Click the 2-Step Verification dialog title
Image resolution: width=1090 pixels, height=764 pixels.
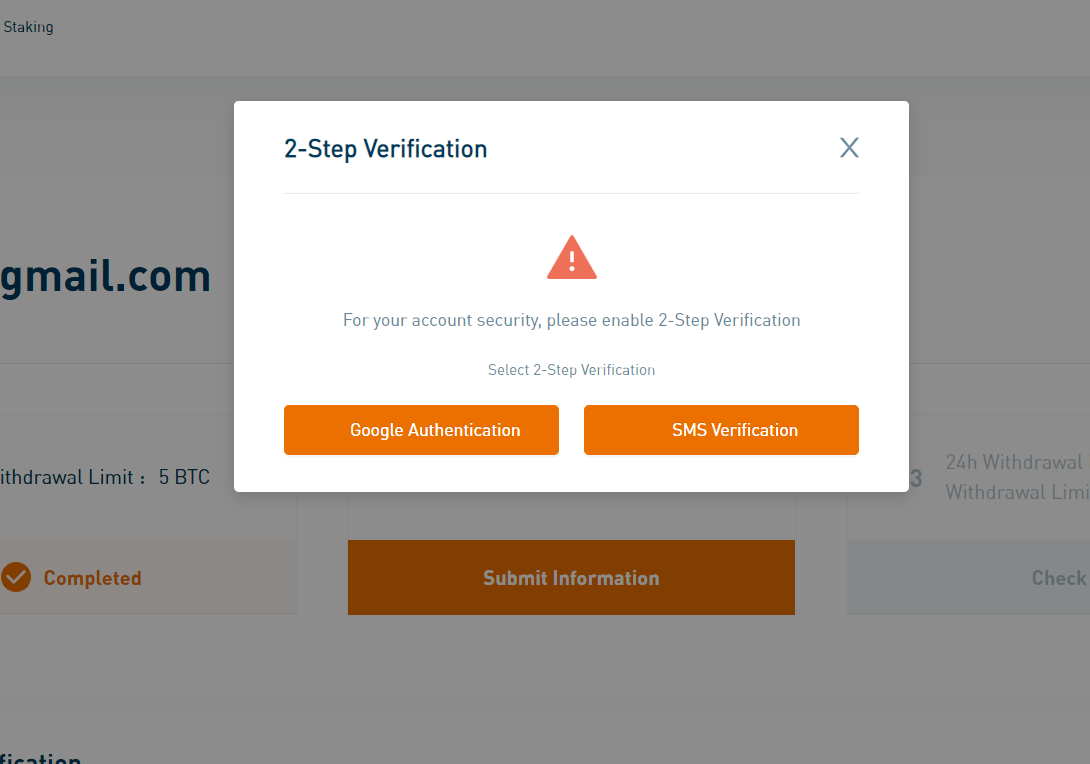(387, 148)
